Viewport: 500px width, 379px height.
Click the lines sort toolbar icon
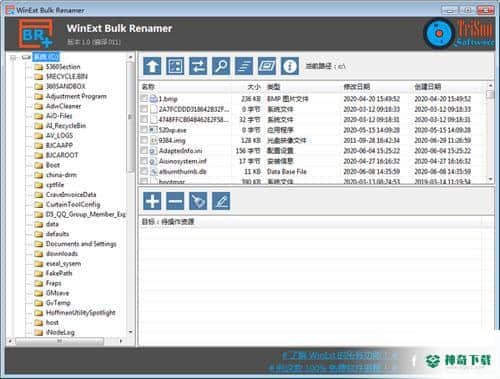tap(244, 66)
